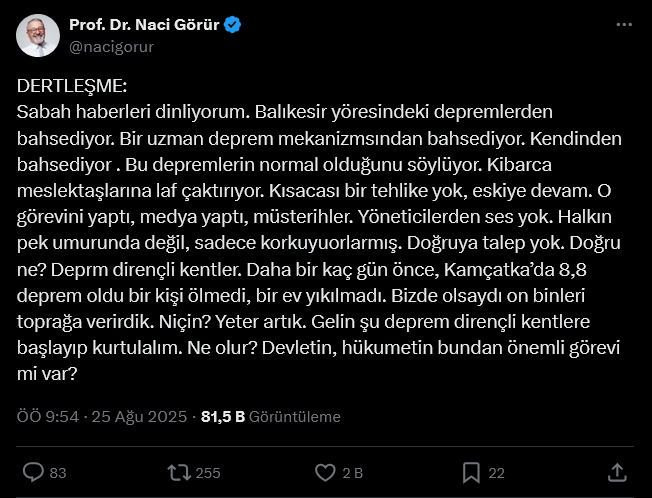
Task: Click the 2 B likes count
Action: [353, 473]
